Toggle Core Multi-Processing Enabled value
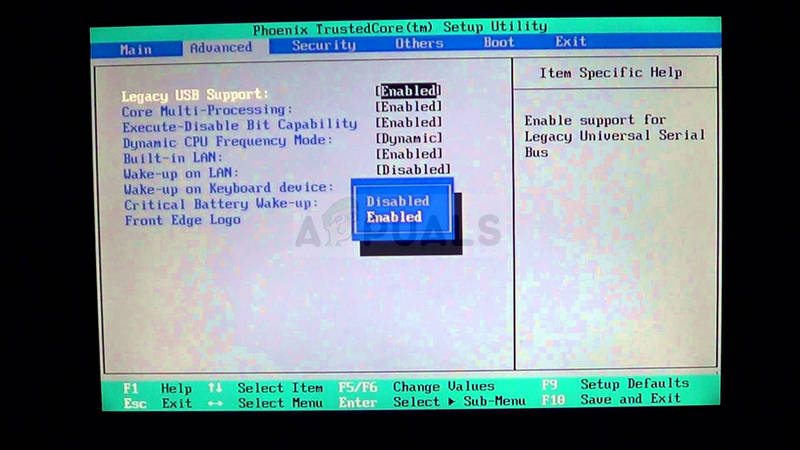This screenshot has height=450, width=800. pos(409,107)
